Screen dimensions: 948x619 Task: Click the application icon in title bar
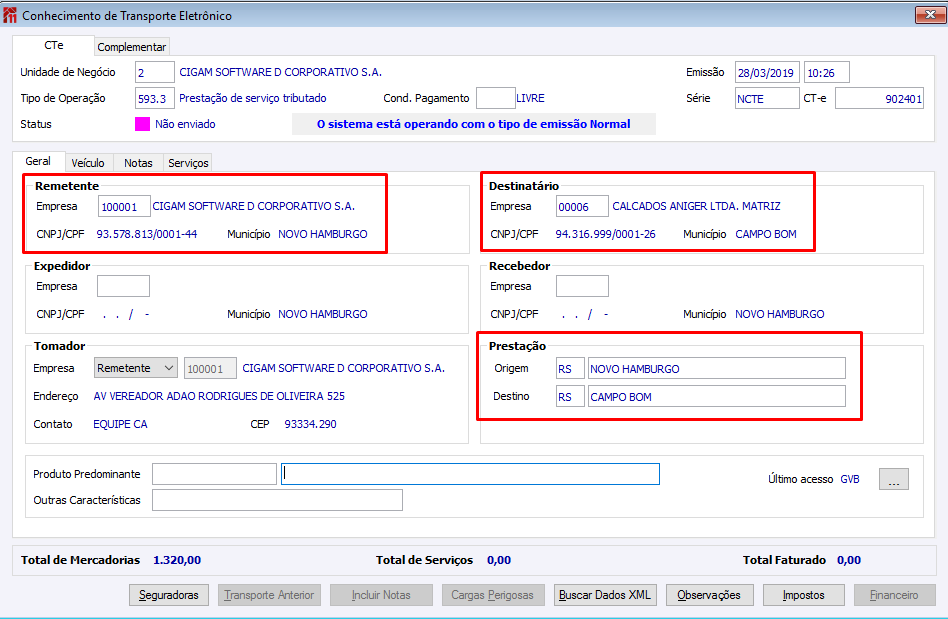[x=10, y=15]
